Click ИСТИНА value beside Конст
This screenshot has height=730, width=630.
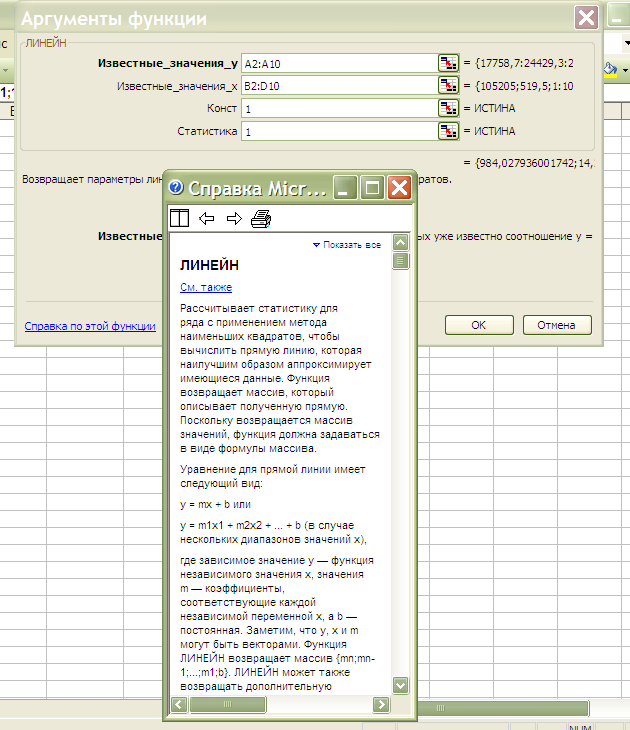coord(495,108)
